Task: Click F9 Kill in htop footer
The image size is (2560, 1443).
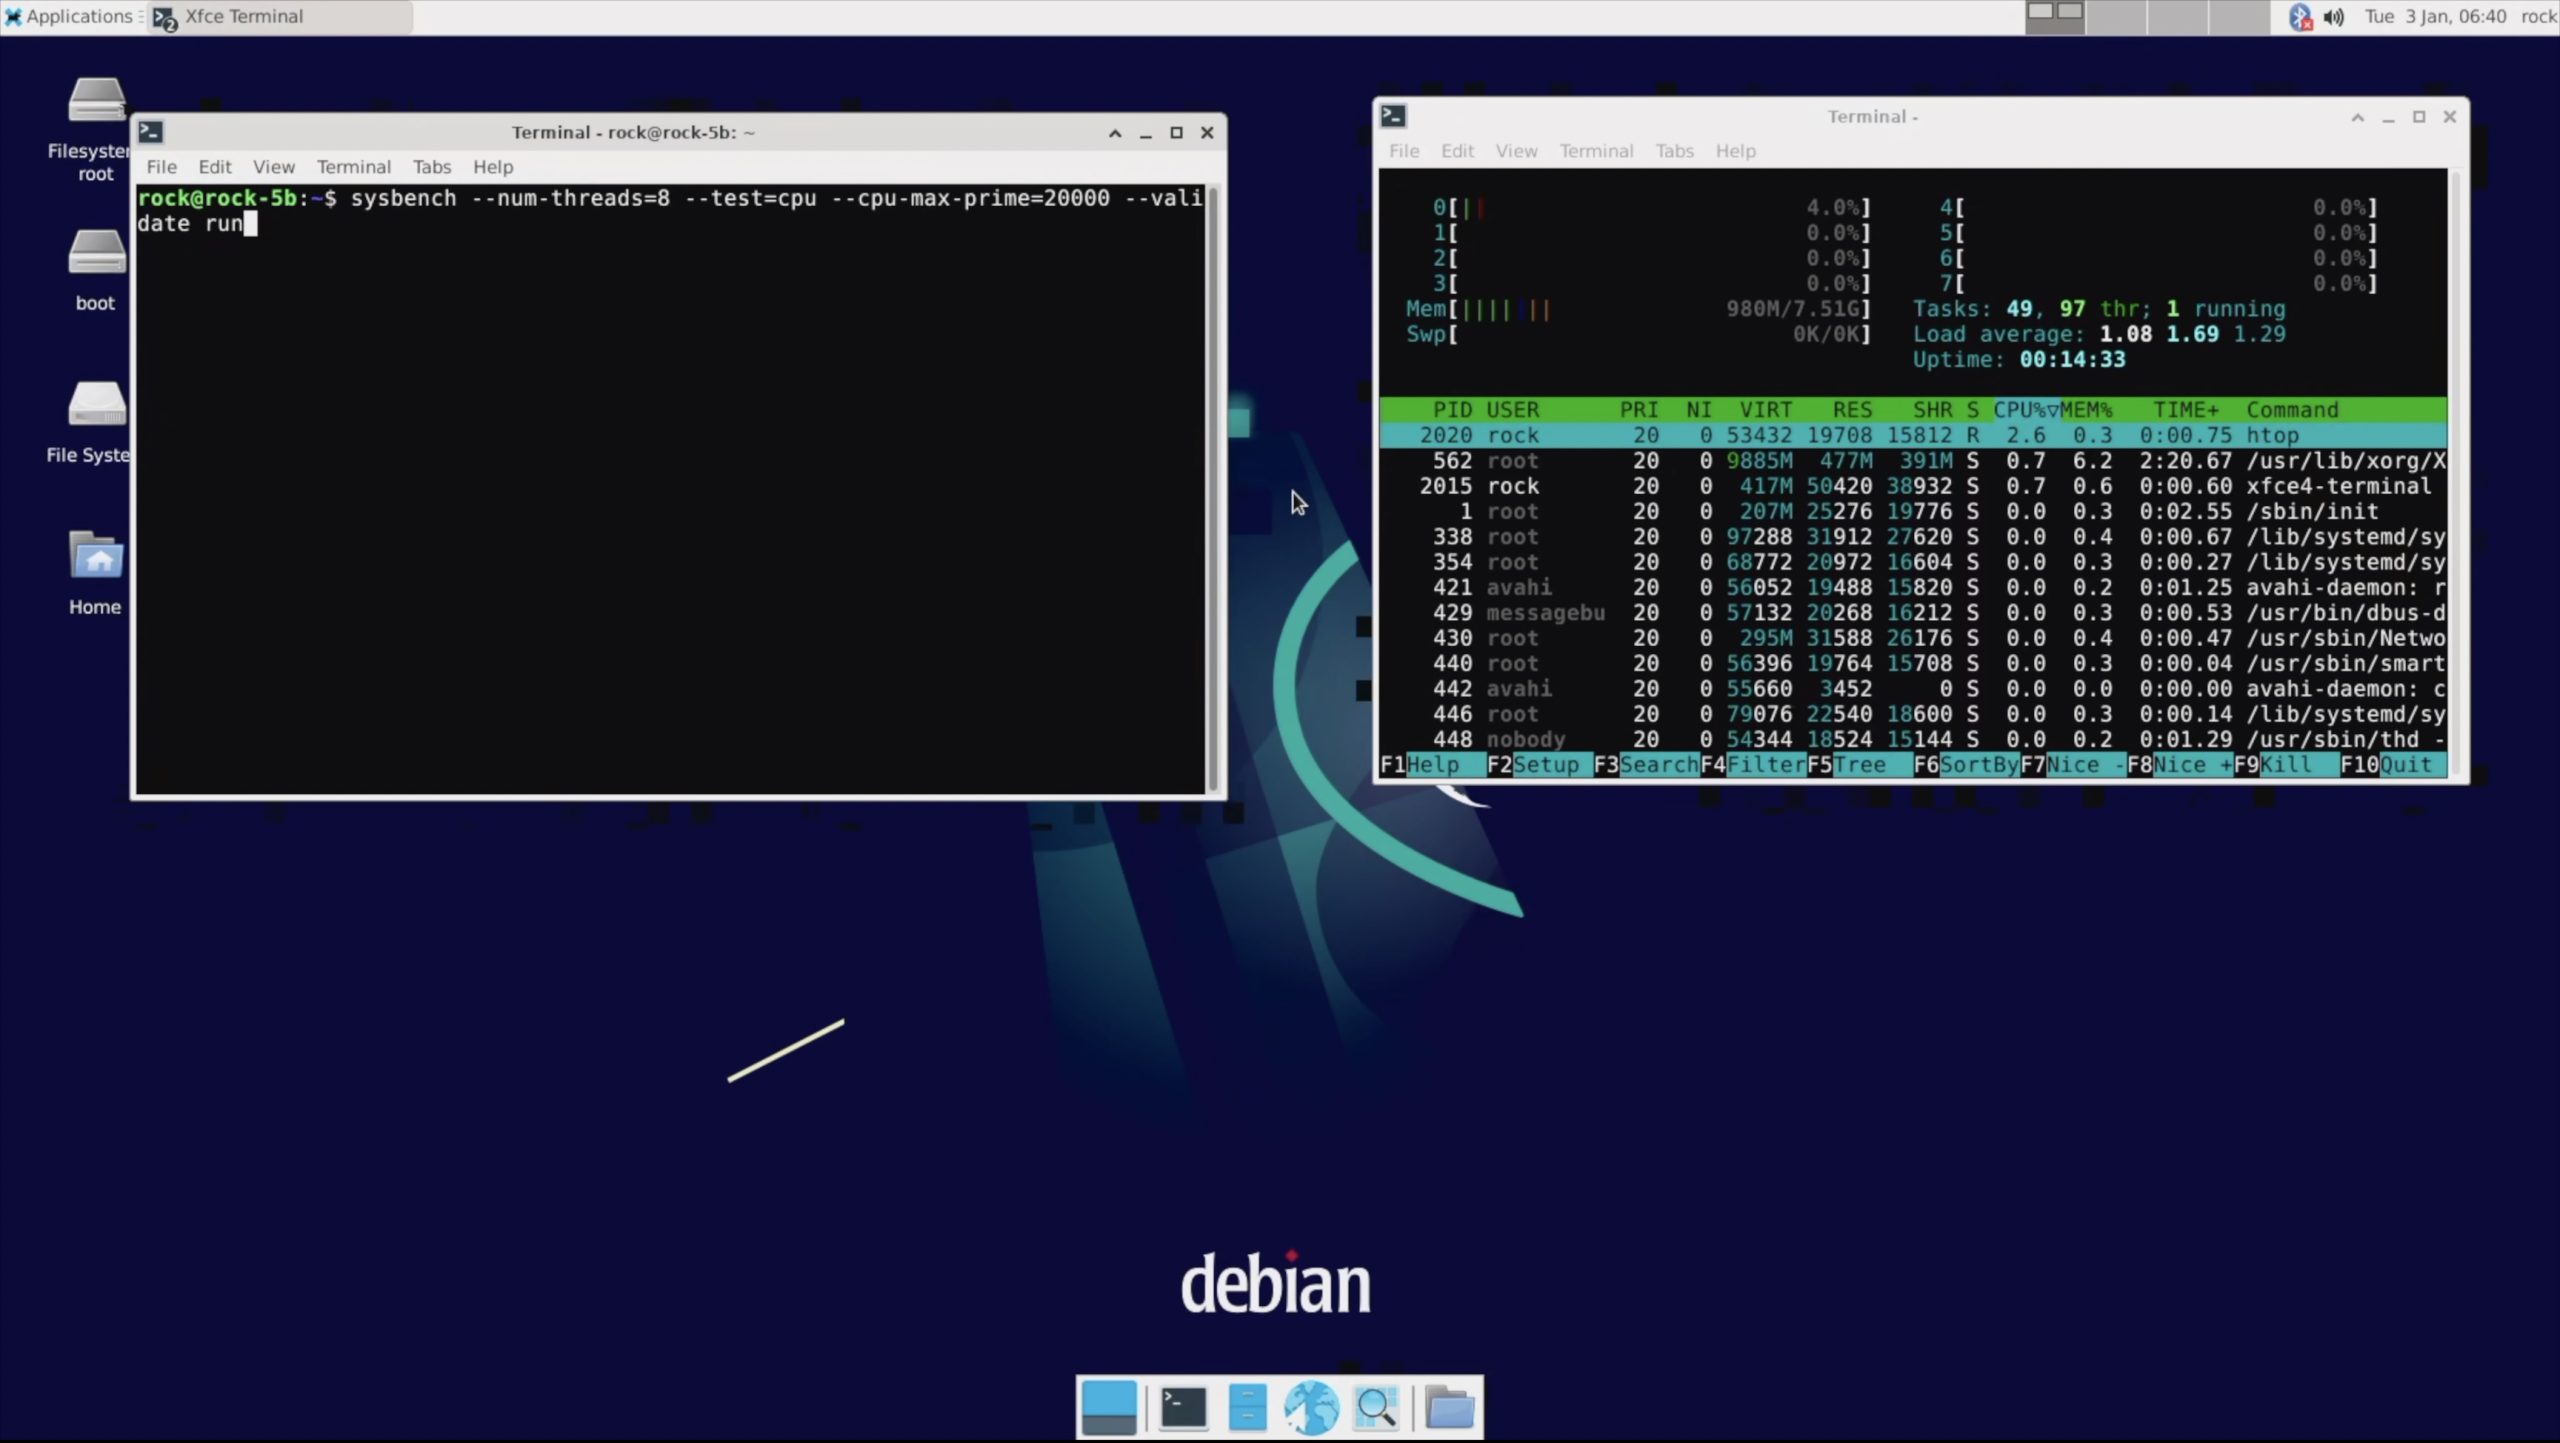Action: (2285, 765)
